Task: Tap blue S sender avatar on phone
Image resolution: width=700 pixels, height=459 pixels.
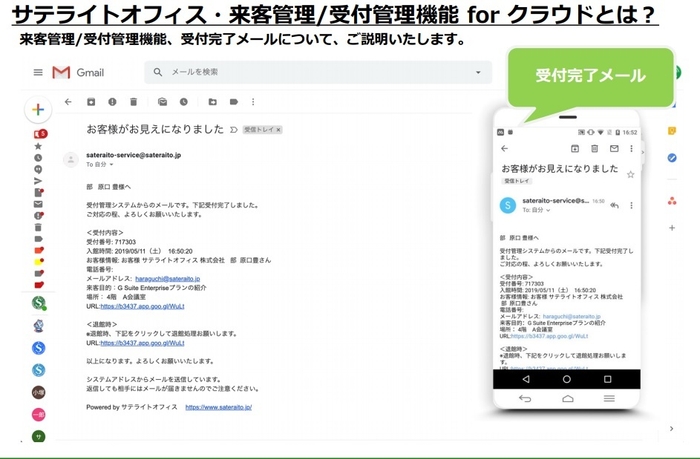Action: (x=508, y=205)
